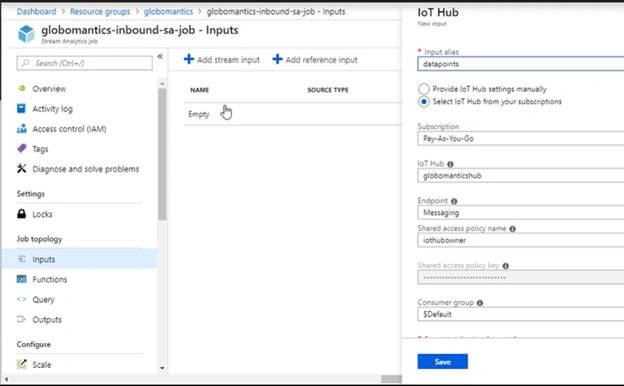
Task: Select Provide IoT Hub settings manually
Action: click(424, 89)
